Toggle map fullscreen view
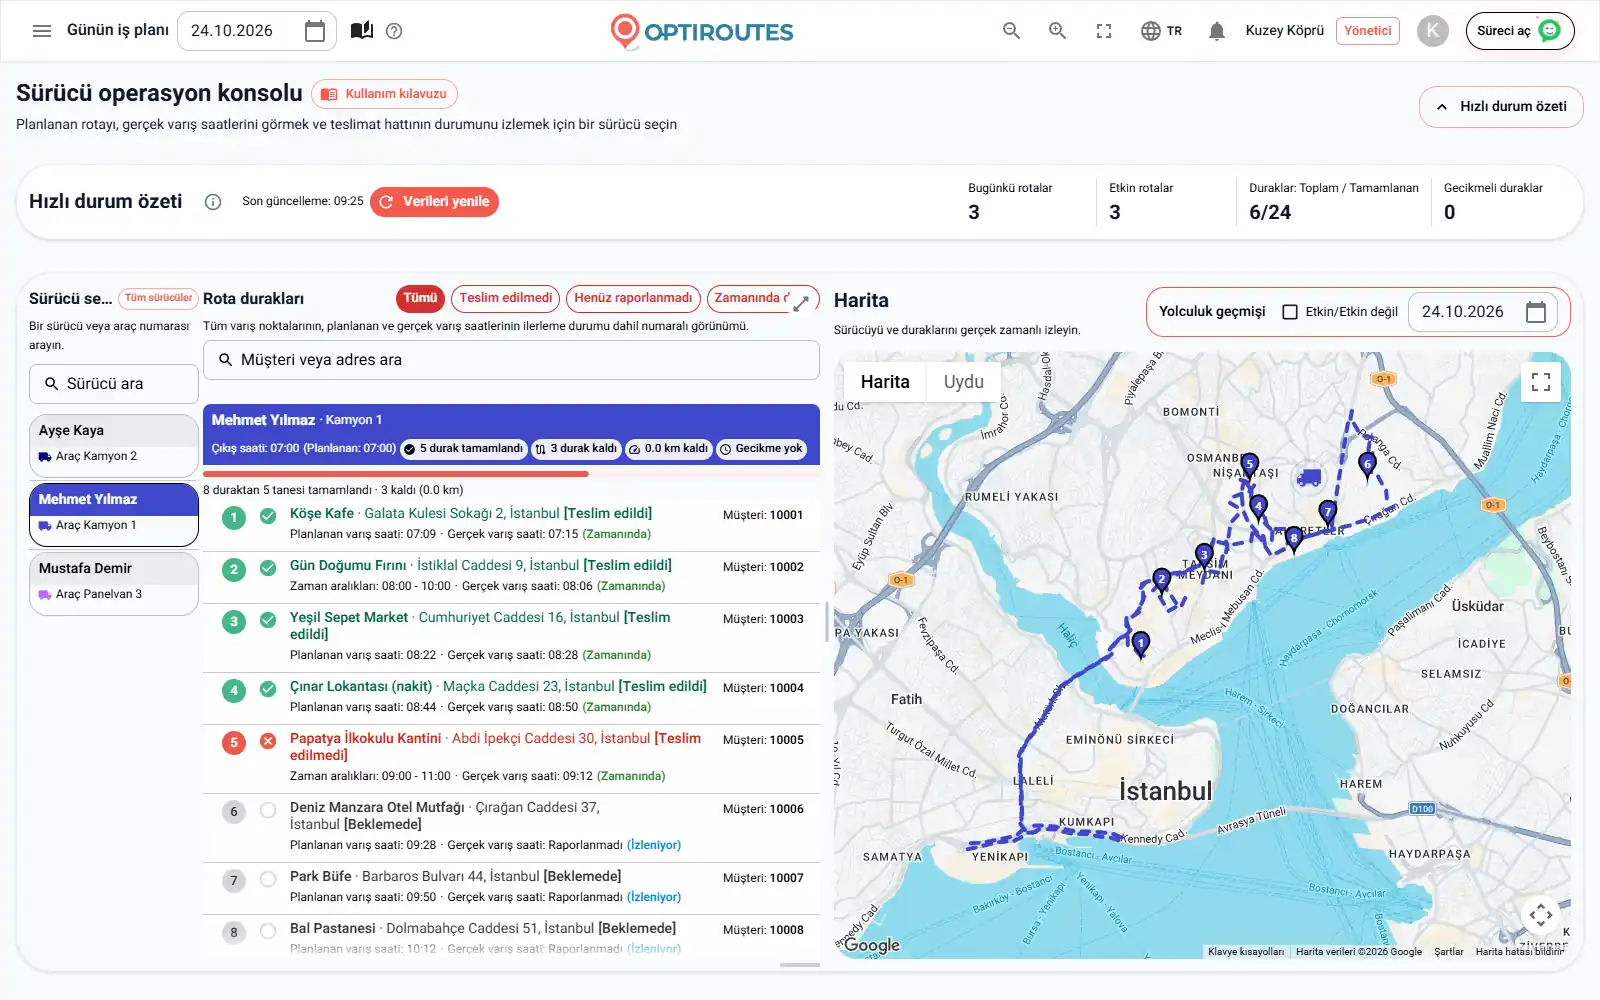Viewport: 1600px width, 1000px height. tap(1541, 382)
